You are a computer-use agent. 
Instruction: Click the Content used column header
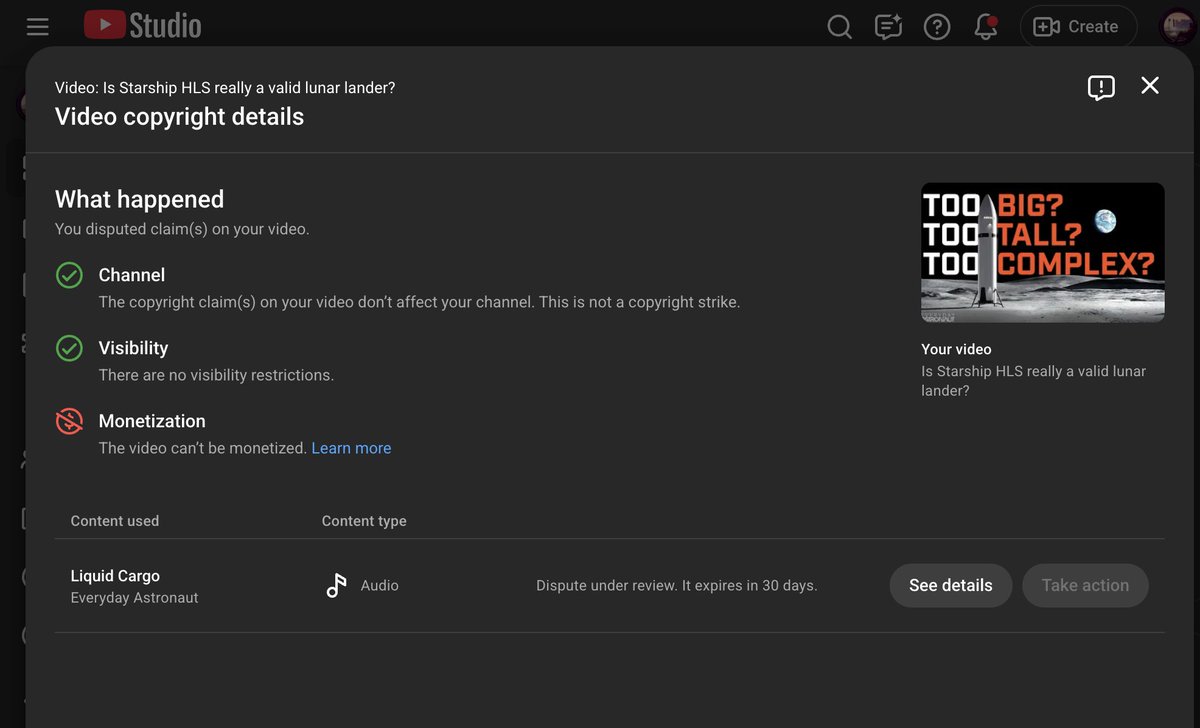click(115, 521)
